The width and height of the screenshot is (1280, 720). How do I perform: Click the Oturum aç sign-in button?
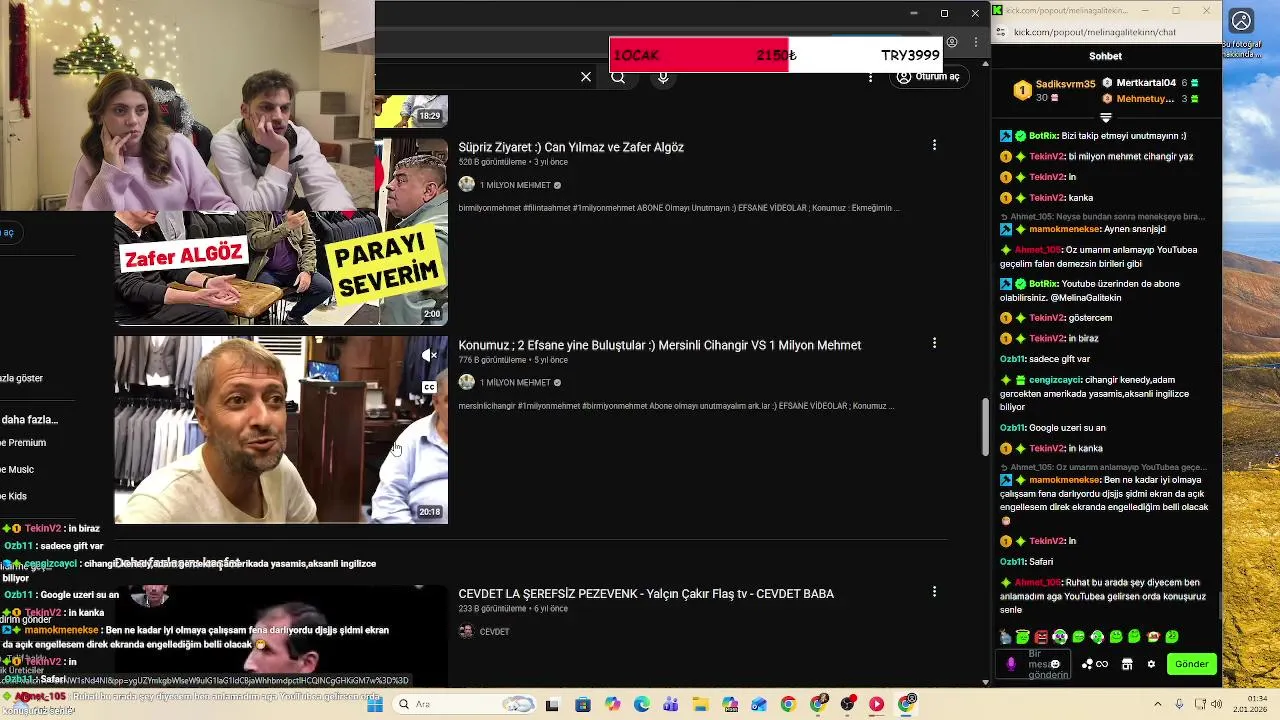[928, 77]
